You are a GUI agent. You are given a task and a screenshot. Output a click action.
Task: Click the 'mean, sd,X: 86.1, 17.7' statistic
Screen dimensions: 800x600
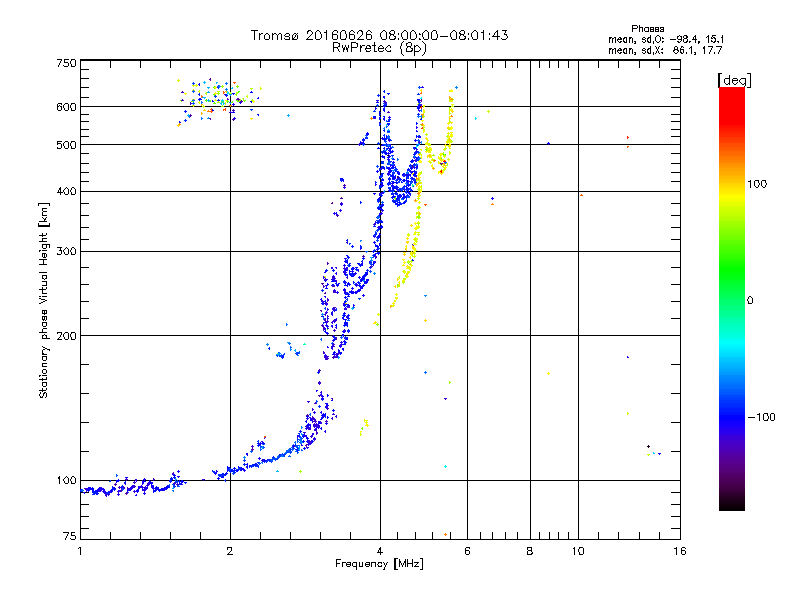(665, 50)
